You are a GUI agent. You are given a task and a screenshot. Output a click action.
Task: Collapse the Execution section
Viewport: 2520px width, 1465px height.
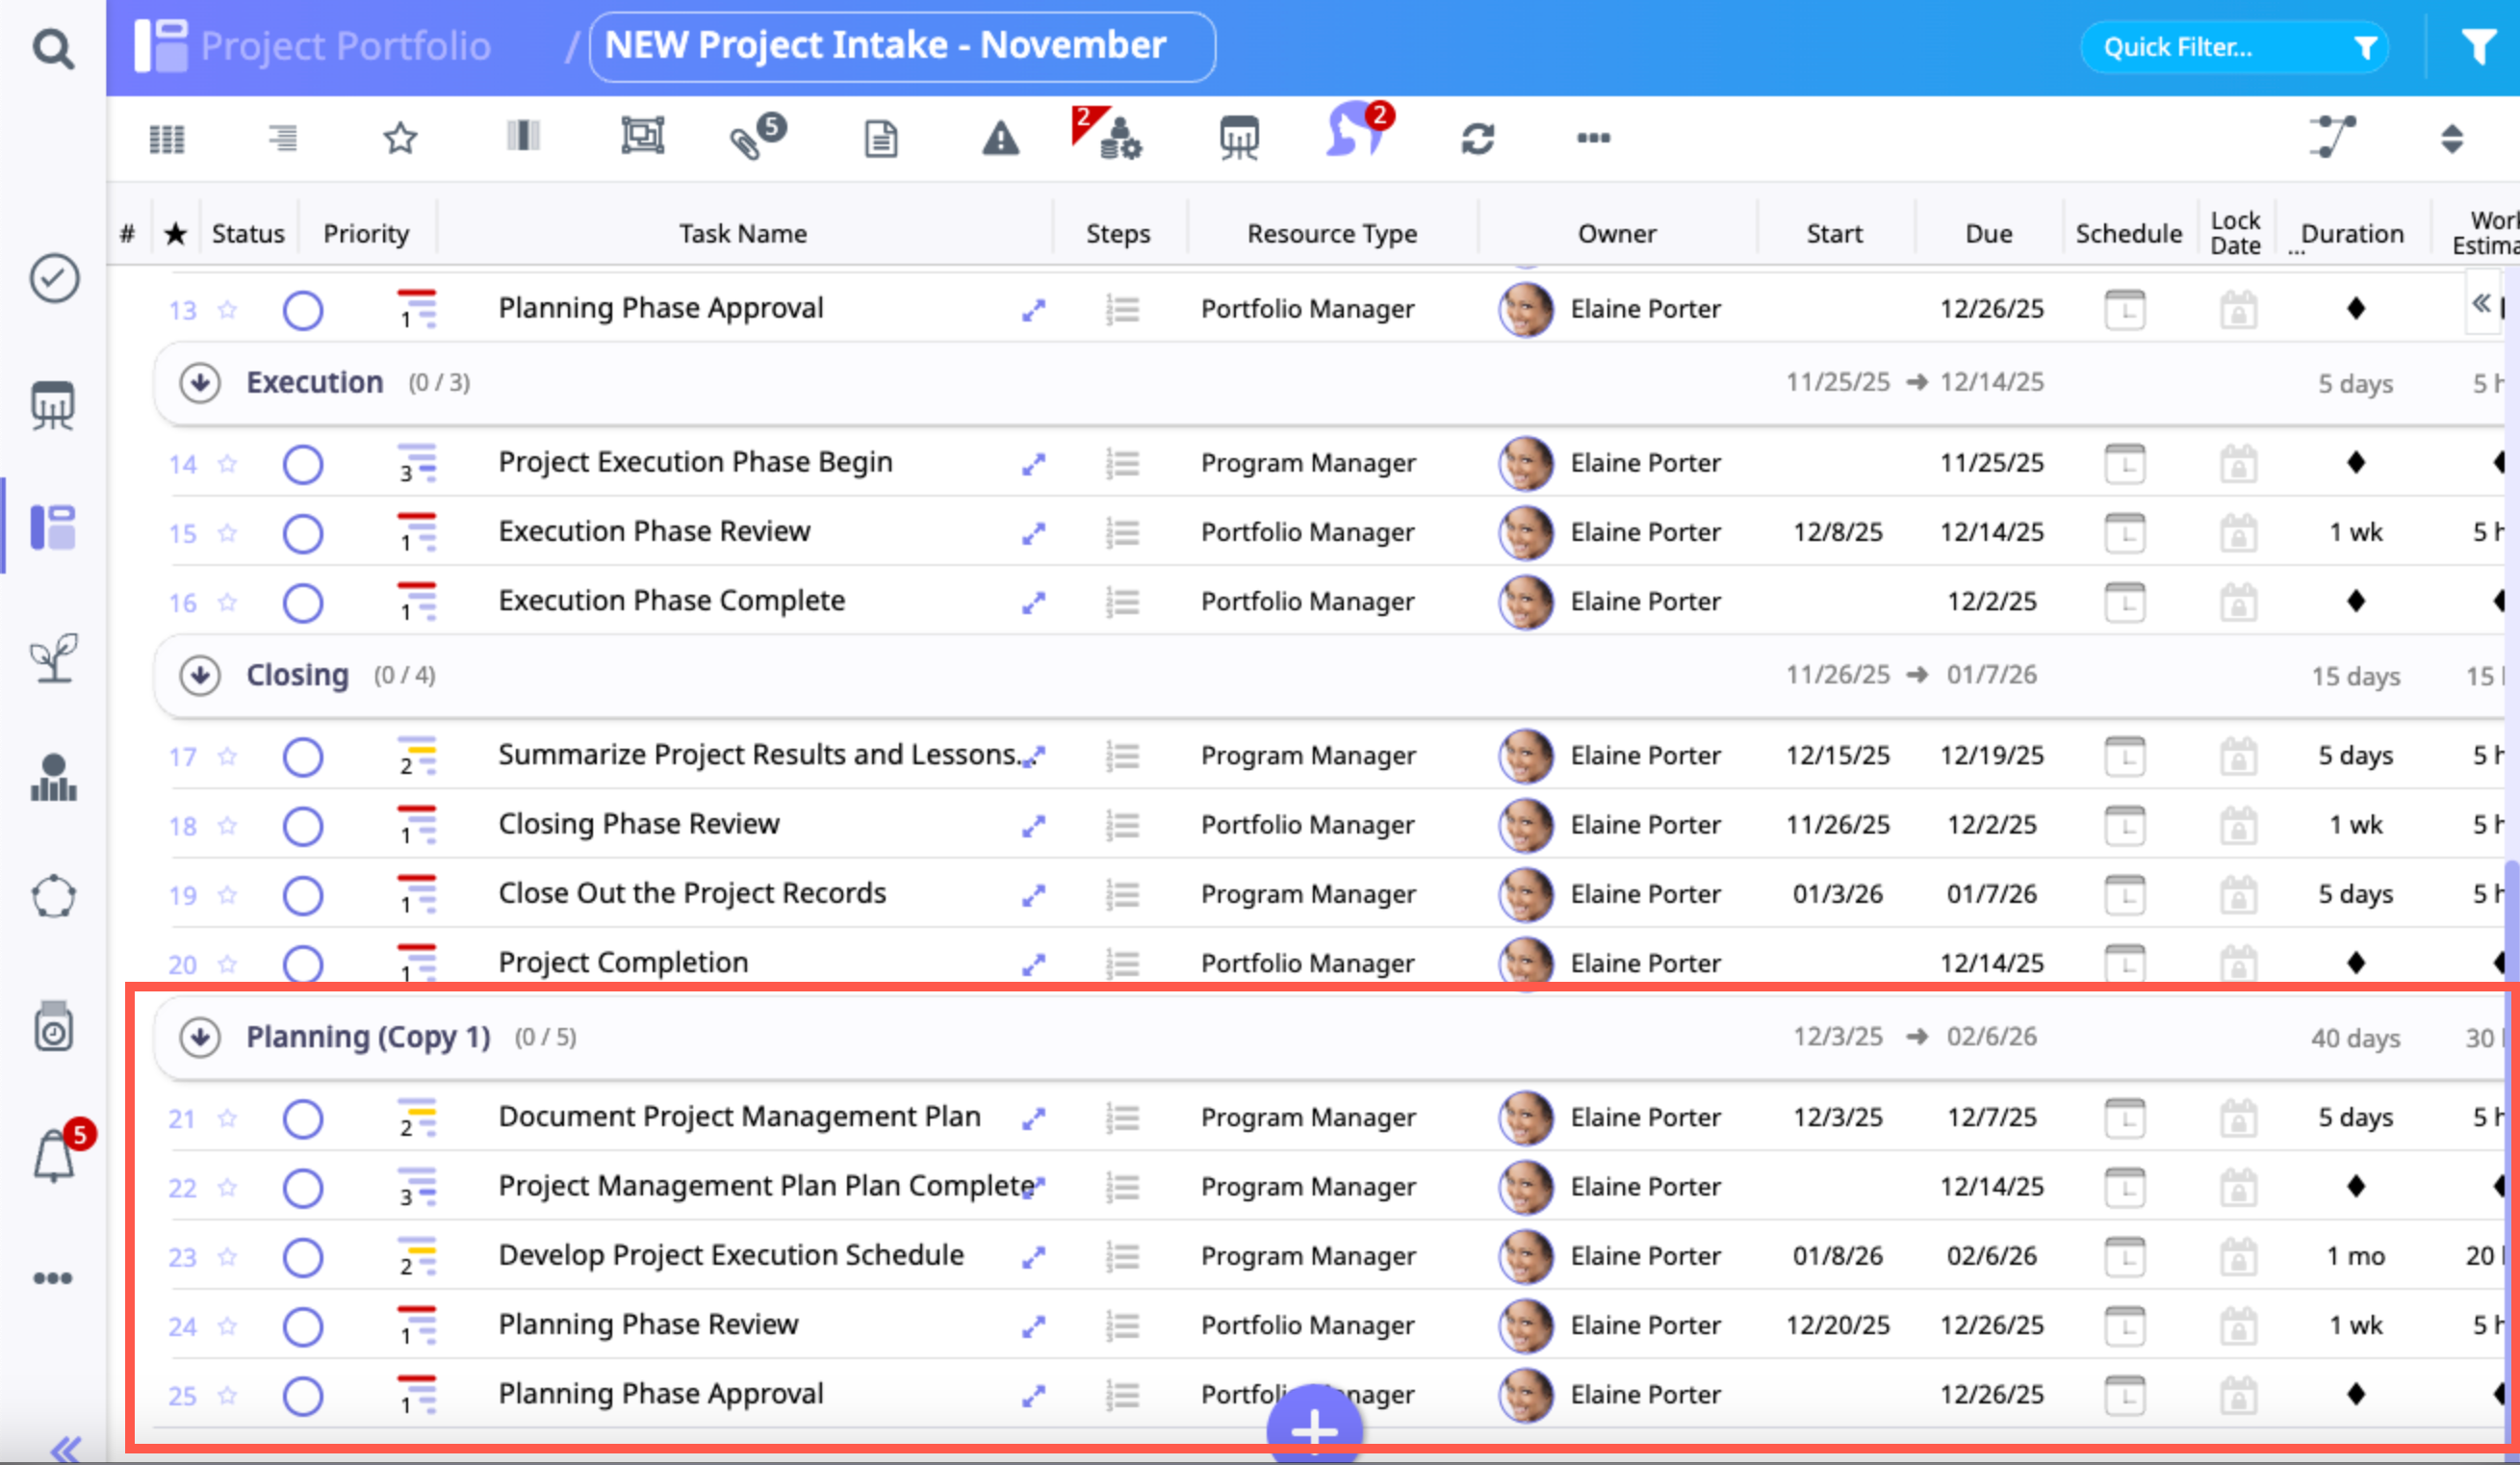click(200, 383)
